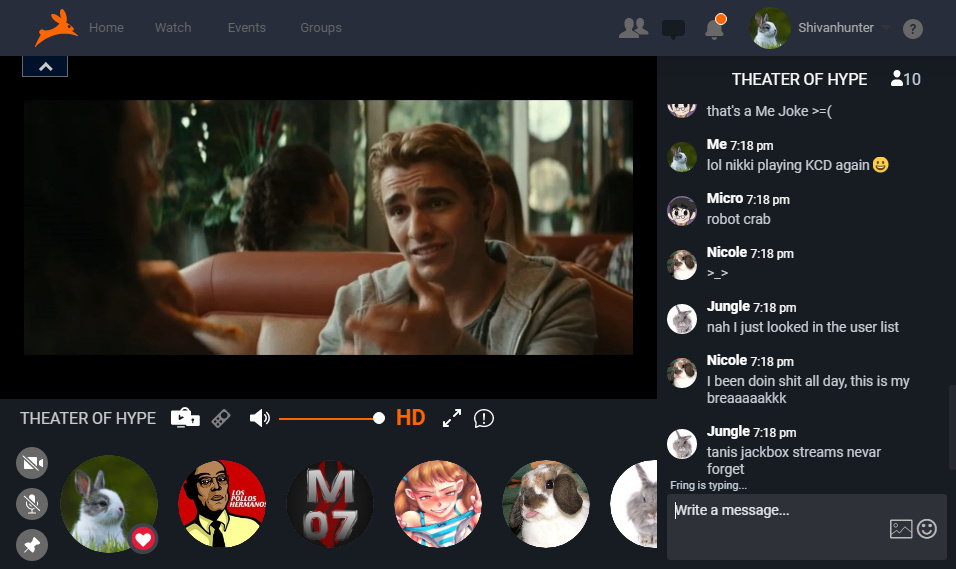Viewport: 956px width, 569px height.
Task: Select the white rabbit participant avatar with heart
Action: pyautogui.click(x=109, y=504)
